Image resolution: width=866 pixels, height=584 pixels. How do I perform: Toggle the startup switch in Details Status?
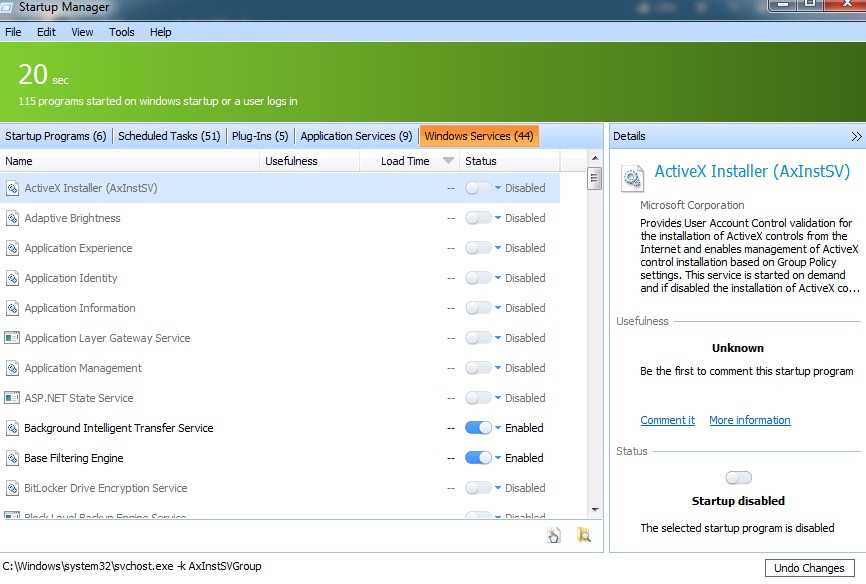[738, 478]
